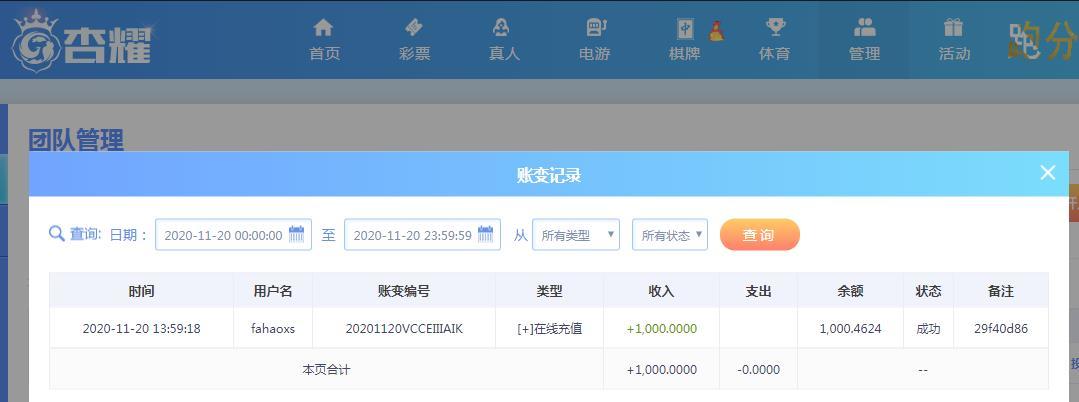Click the orange 查询 query button
The height and width of the screenshot is (402, 1079).
tap(760, 235)
